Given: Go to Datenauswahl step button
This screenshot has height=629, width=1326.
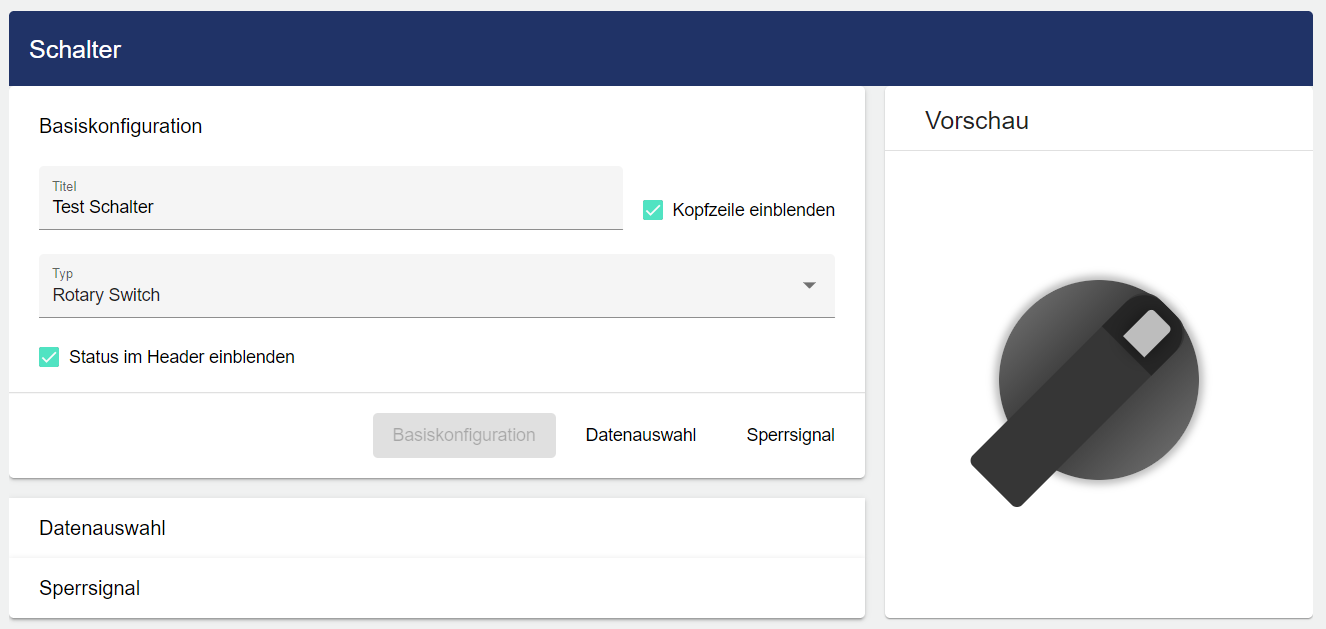Looking at the screenshot, I should click(640, 435).
